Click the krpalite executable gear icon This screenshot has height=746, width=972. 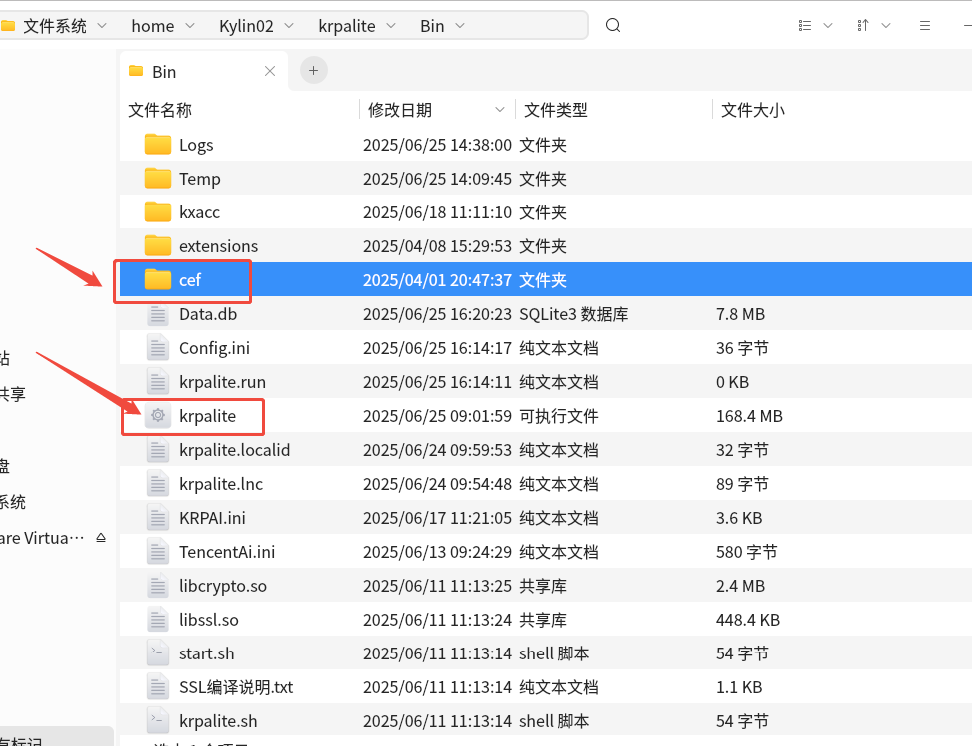click(x=157, y=415)
